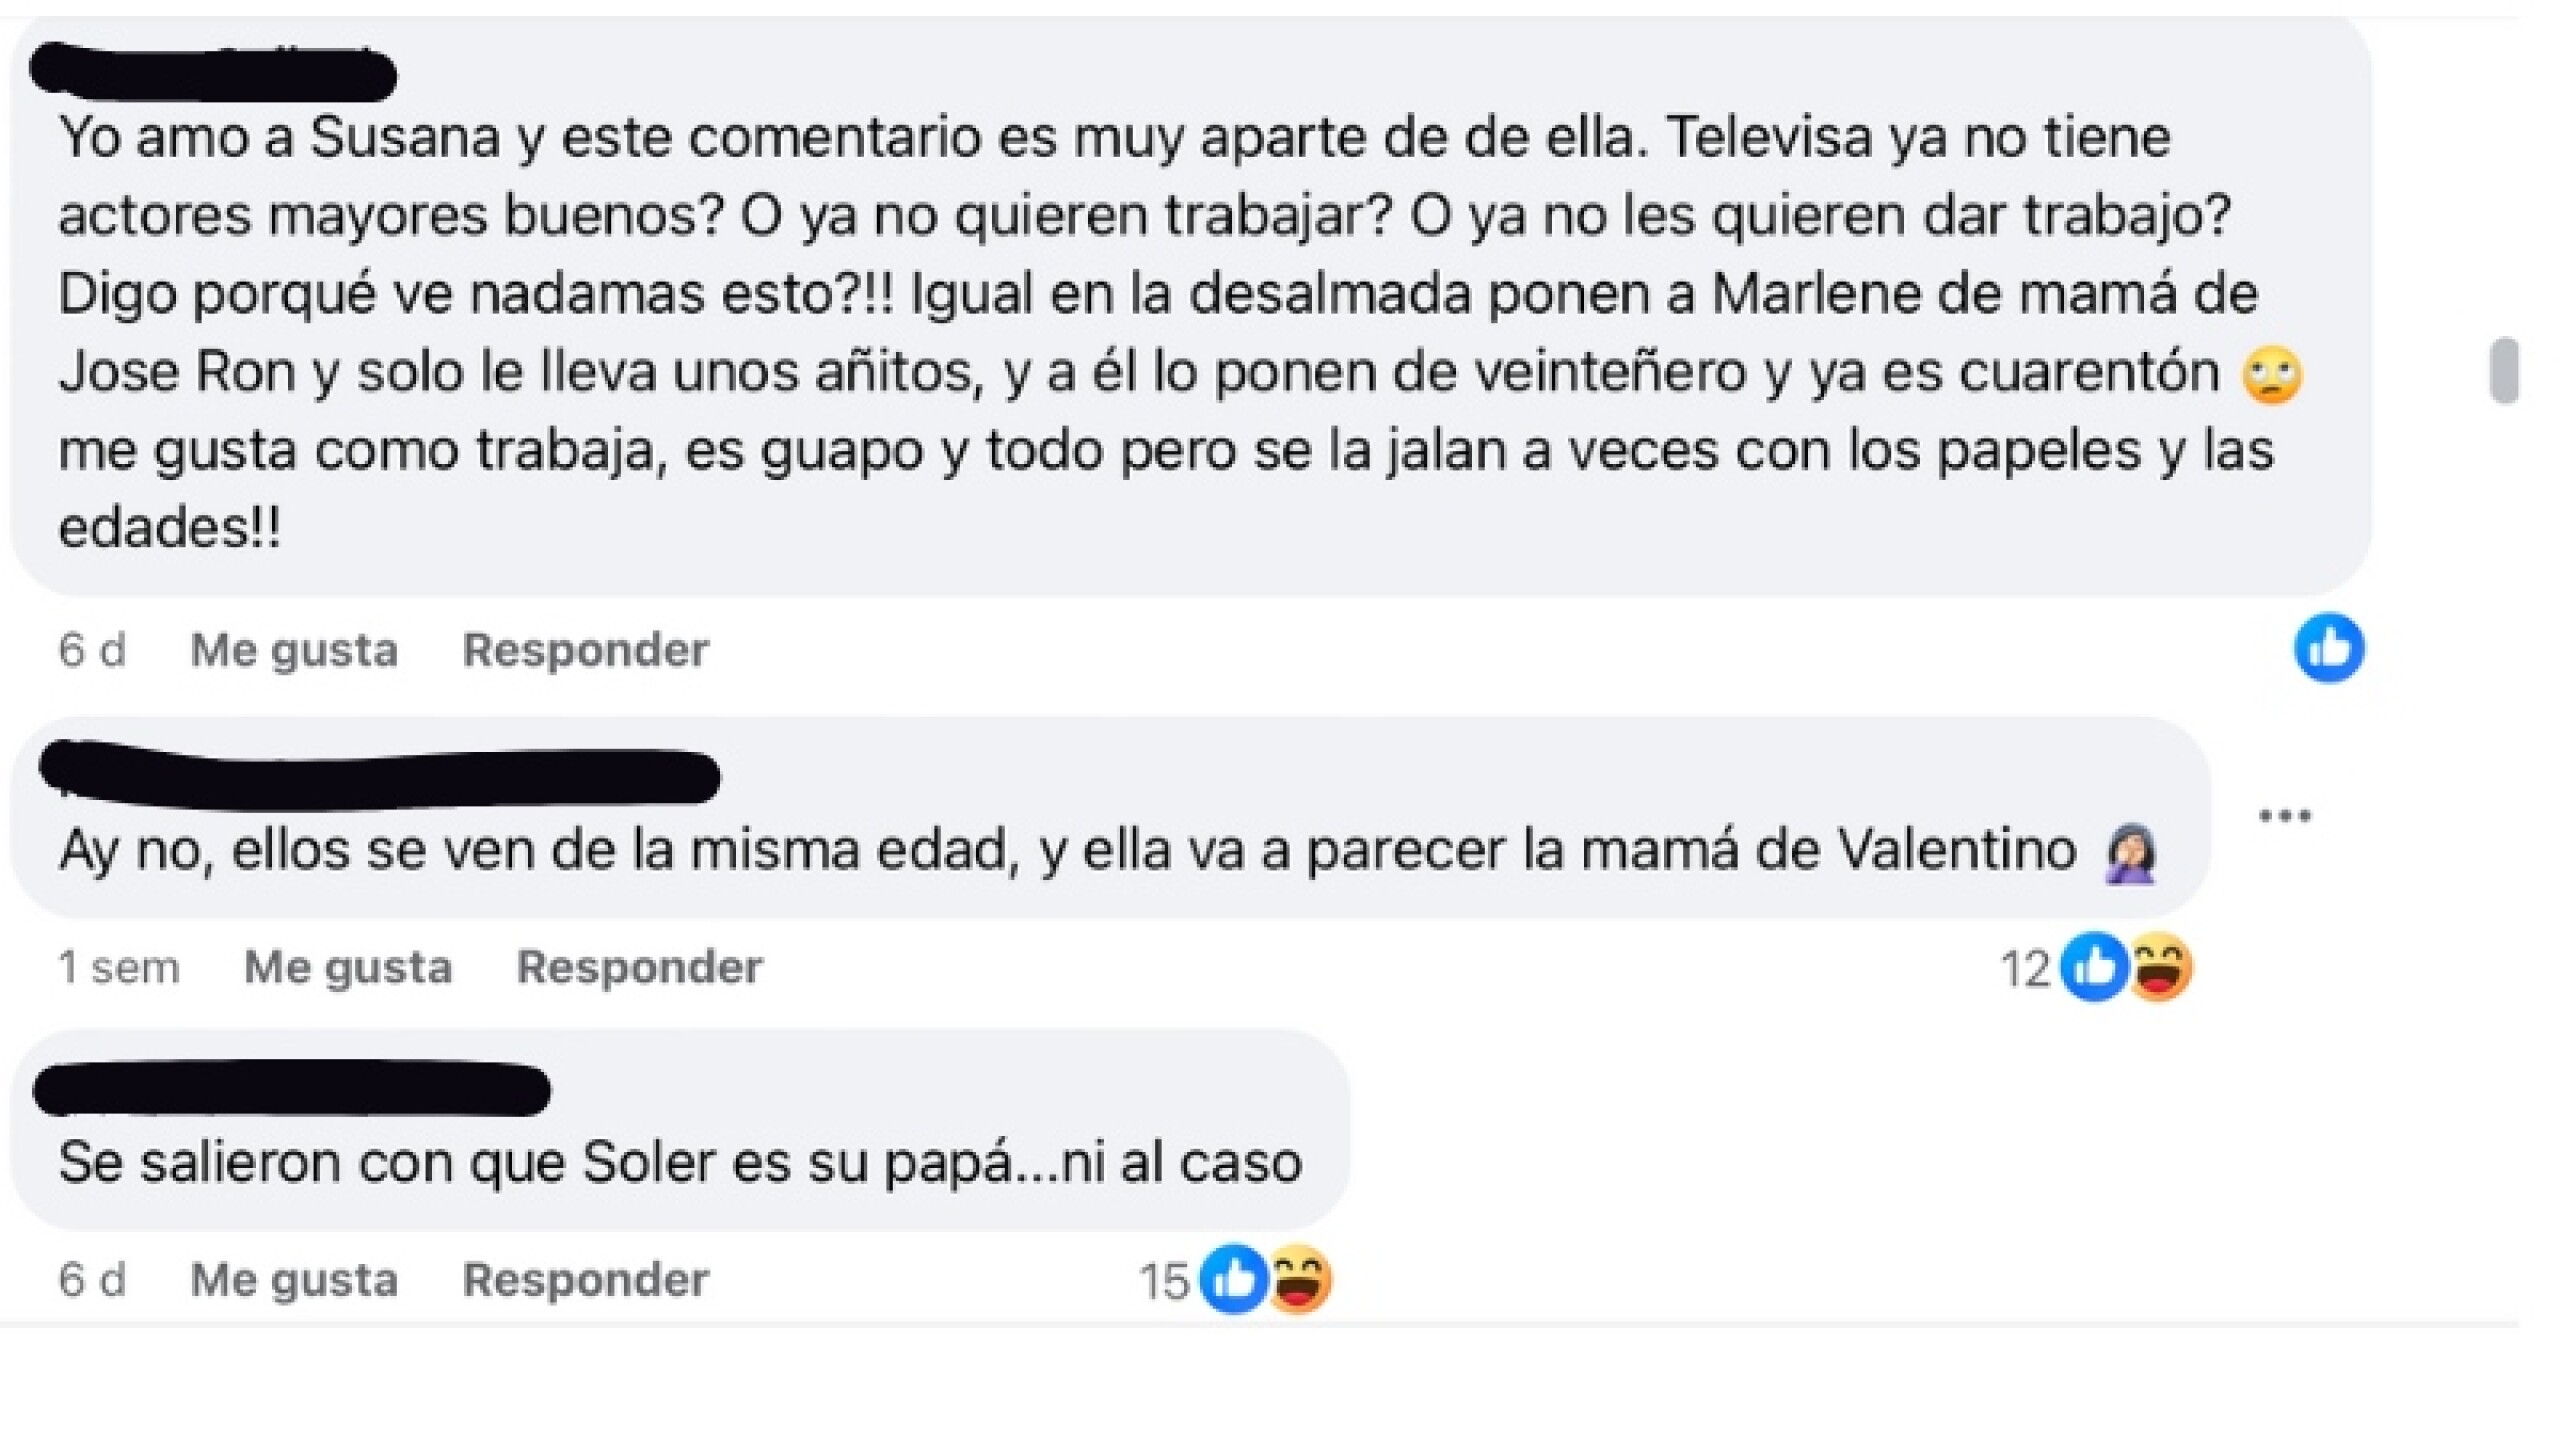2560x1440 pixels.
Task: Reply to the comment about Valentino's mamá
Action: click(639, 967)
